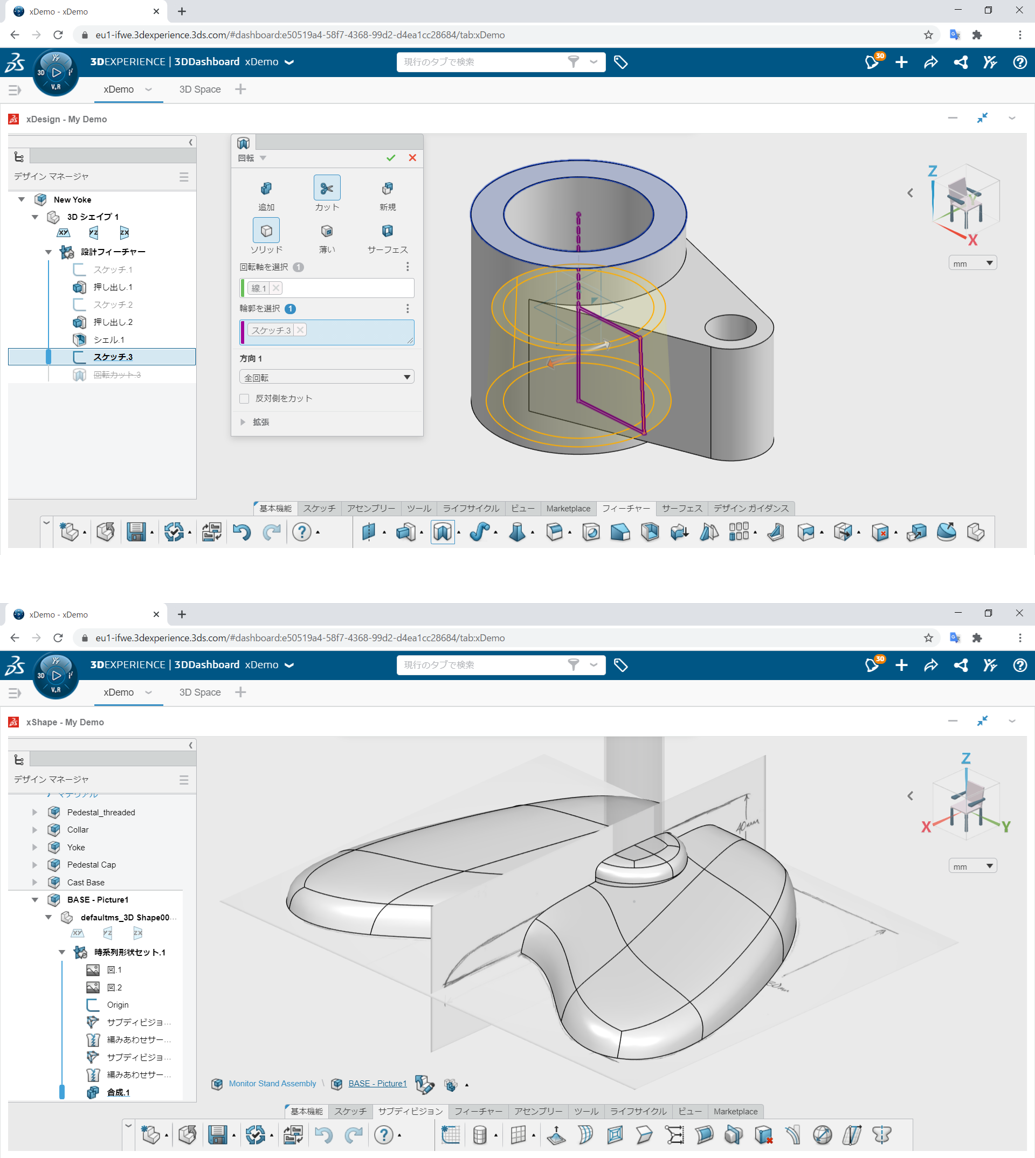Screen dimensions: 1035x1158
Task: Toggle the 薄い option in 回転 panel
Action: pos(327,236)
